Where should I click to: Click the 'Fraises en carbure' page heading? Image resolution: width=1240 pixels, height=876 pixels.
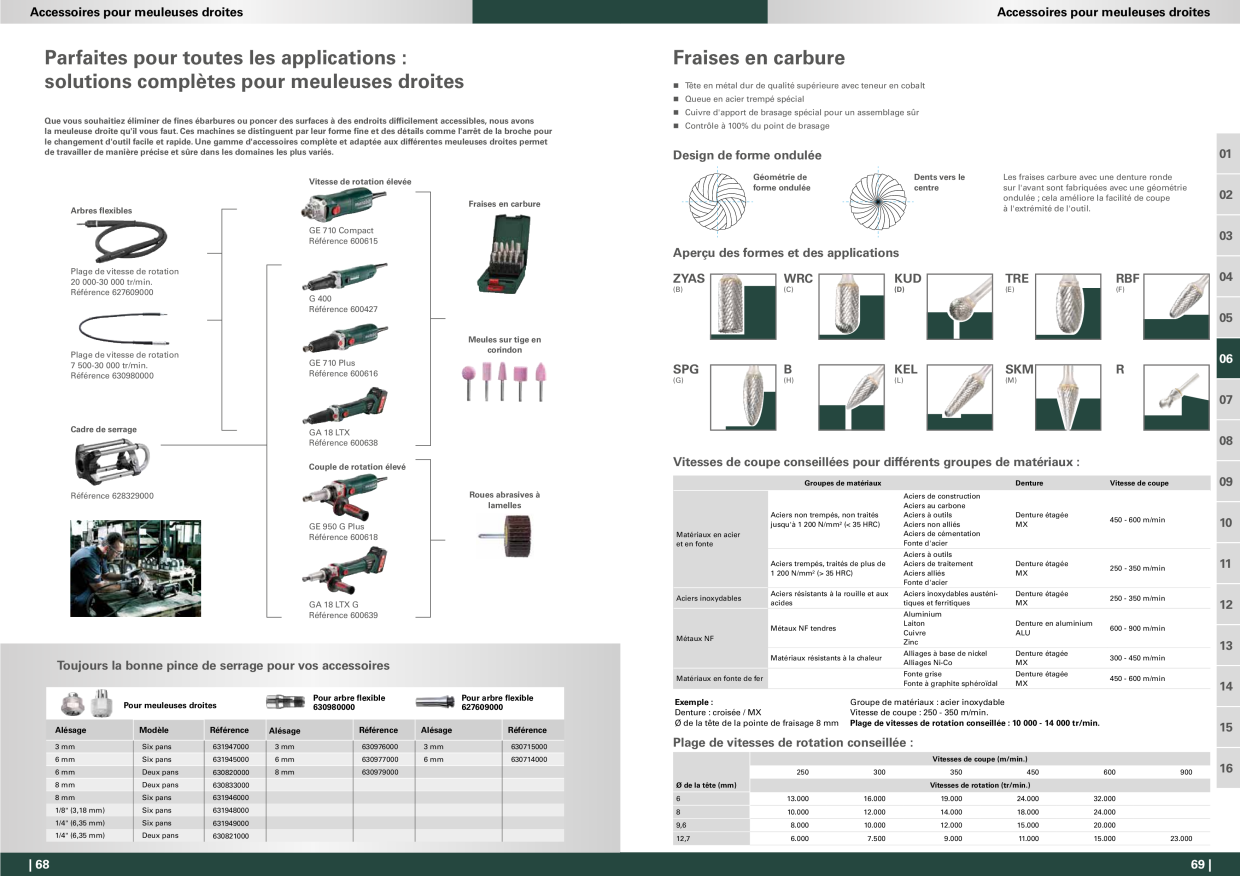[759, 58]
